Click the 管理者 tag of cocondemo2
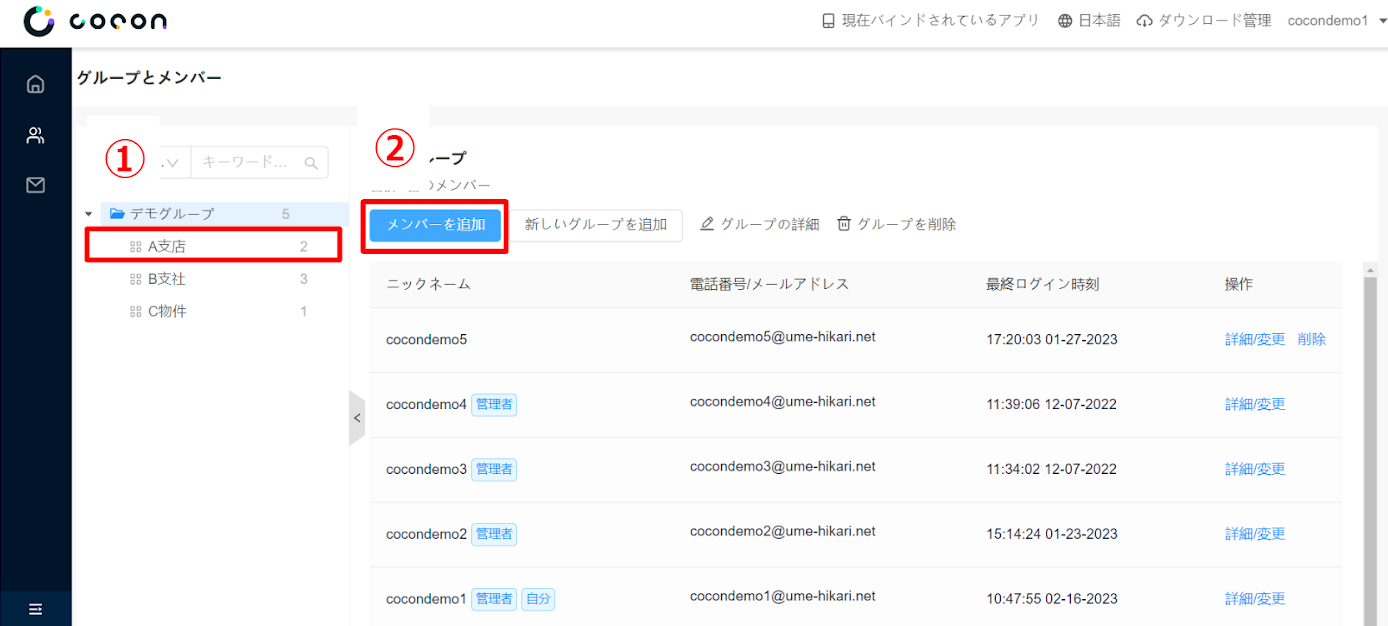The height and width of the screenshot is (626, 1388). click(494, 534)
